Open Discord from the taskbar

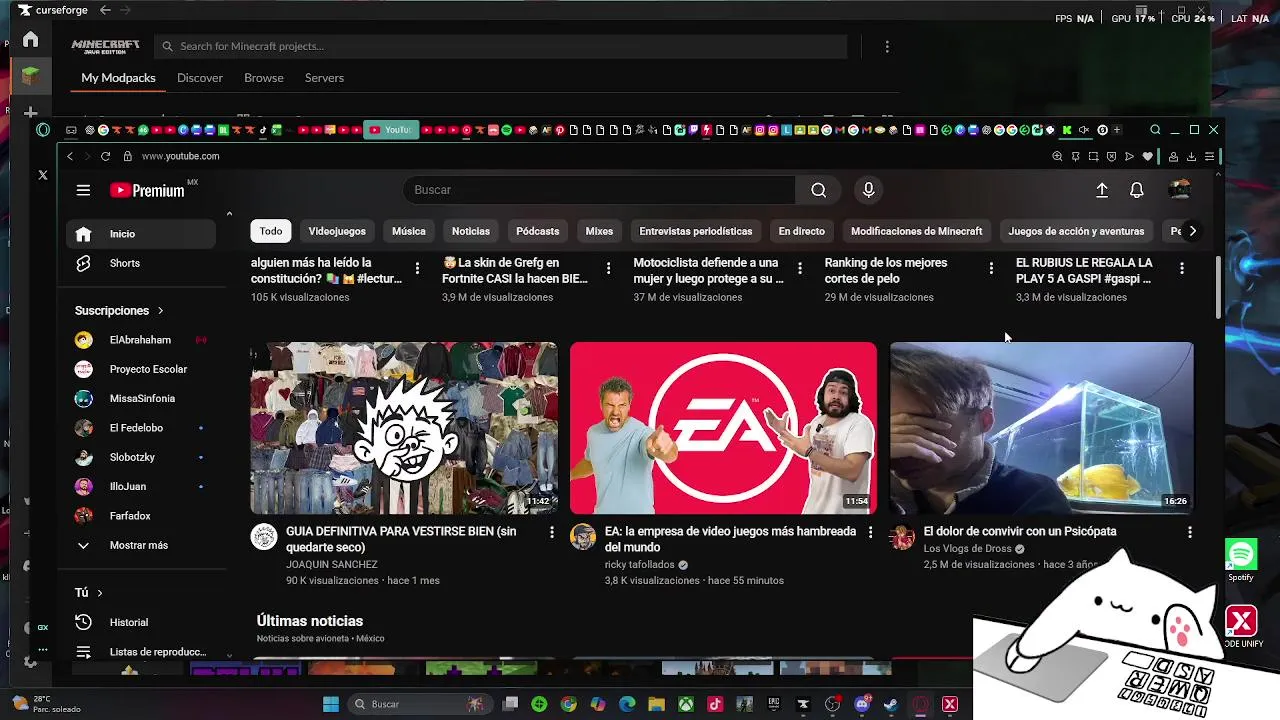pyautogui.click(x=862, y=704)
